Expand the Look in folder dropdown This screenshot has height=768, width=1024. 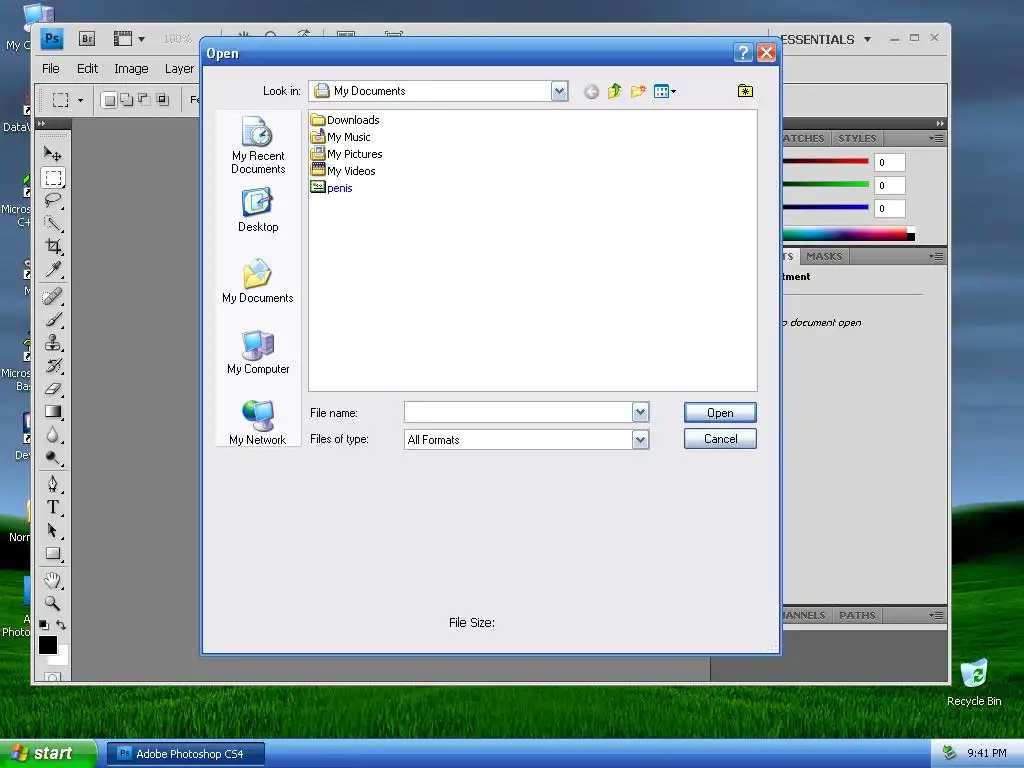coord(560,91)
